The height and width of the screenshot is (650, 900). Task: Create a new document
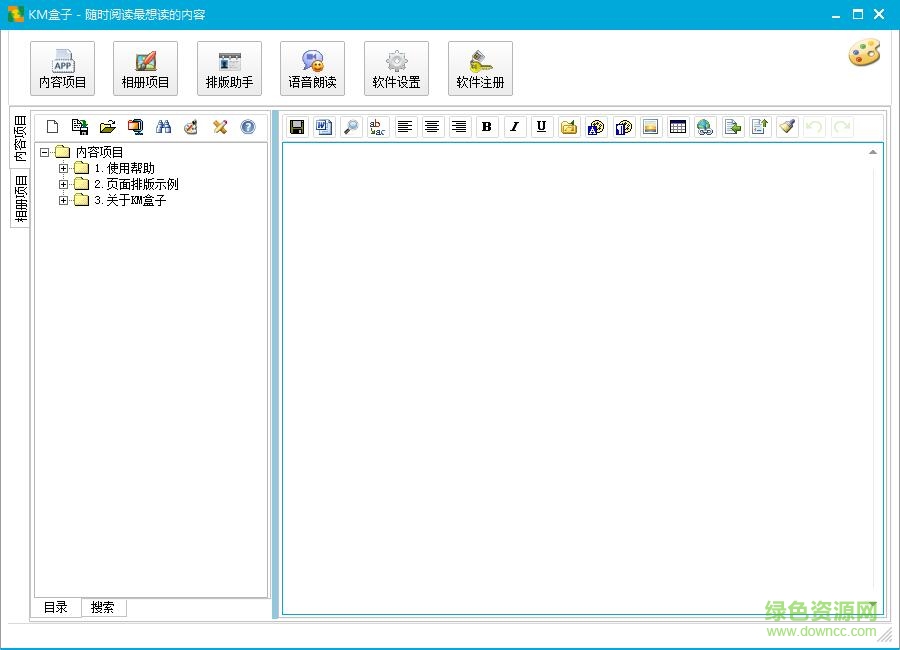point(52,127)
